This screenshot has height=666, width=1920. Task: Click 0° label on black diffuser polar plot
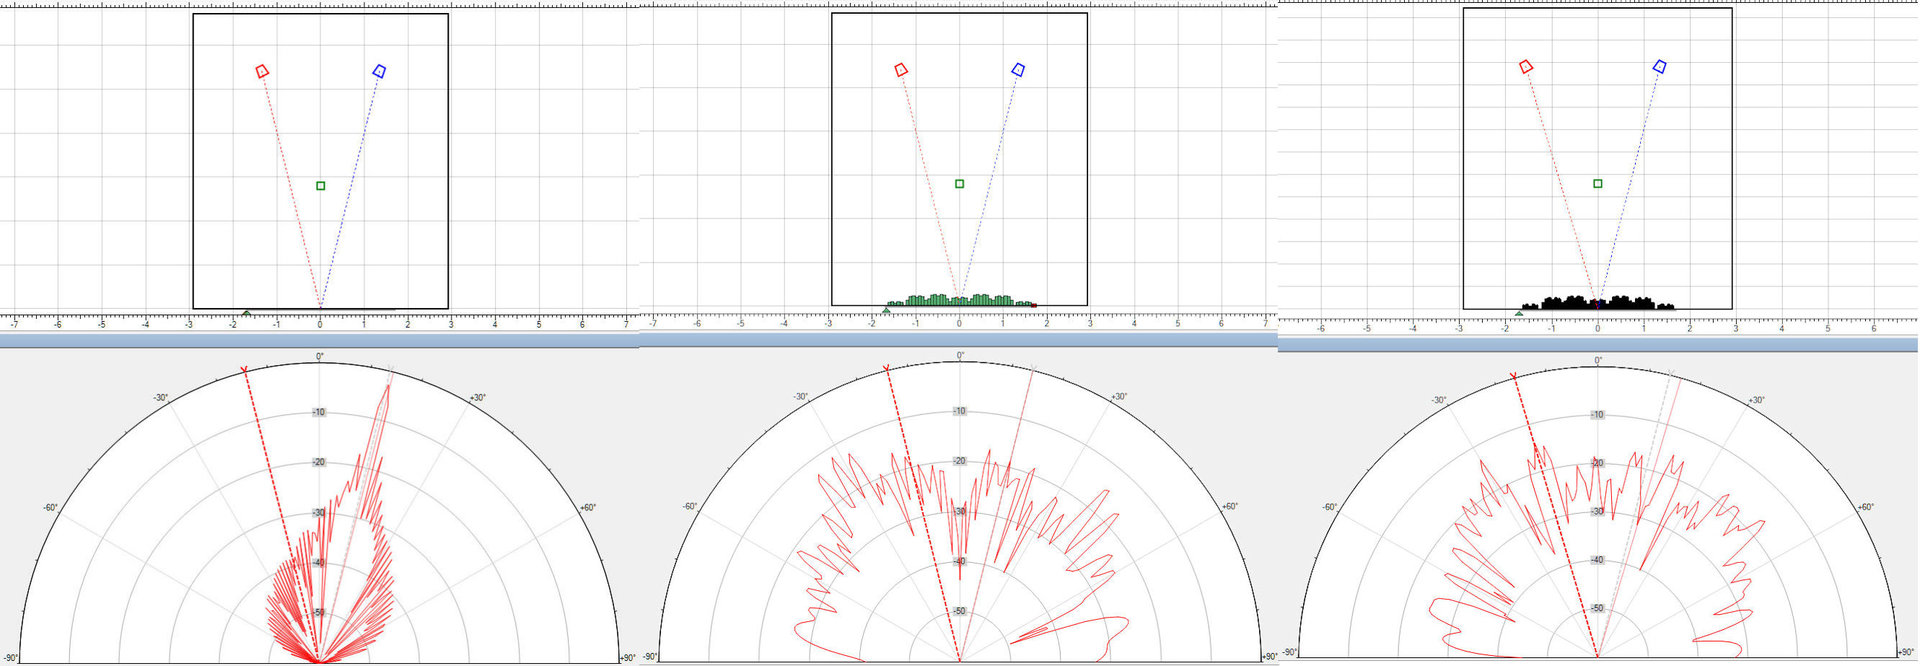(1598, 361)
